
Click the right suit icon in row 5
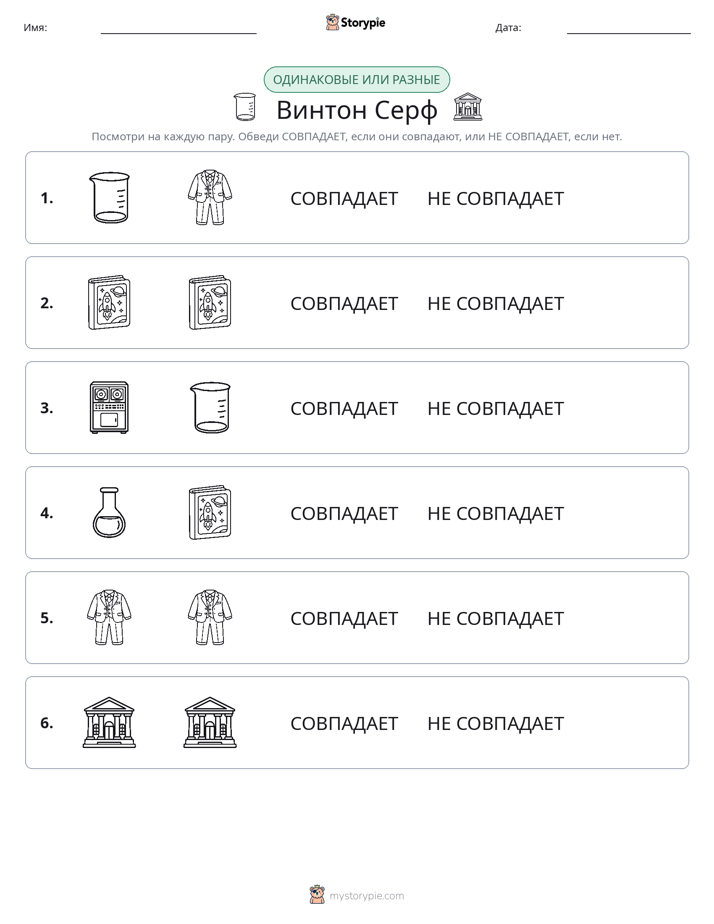point(210,617)
